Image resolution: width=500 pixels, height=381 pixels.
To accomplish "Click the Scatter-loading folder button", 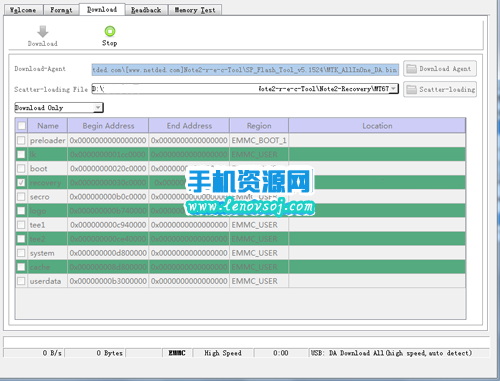I will (x=440, y=89).
